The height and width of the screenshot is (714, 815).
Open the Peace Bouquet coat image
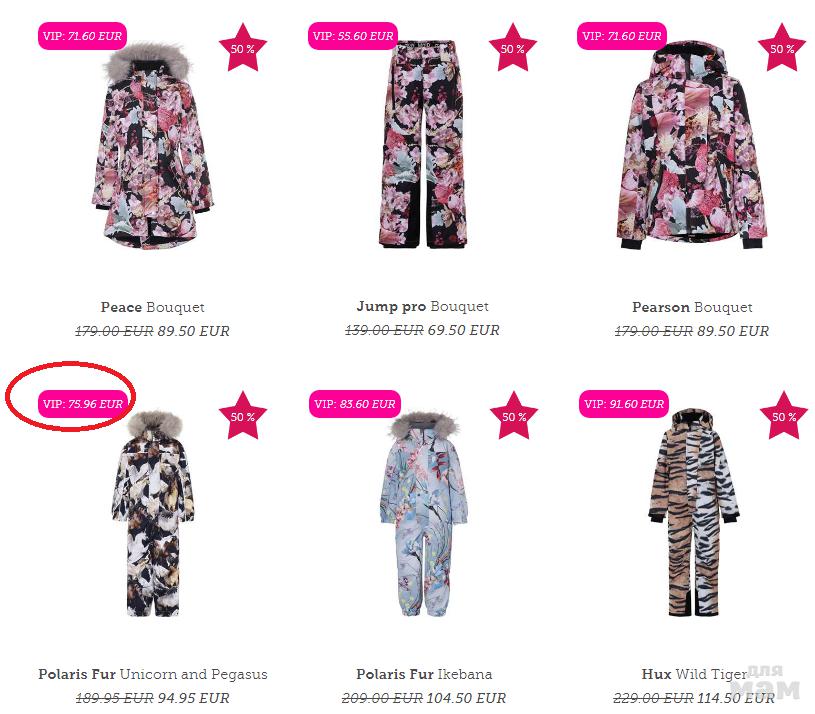tap(152, 146)
